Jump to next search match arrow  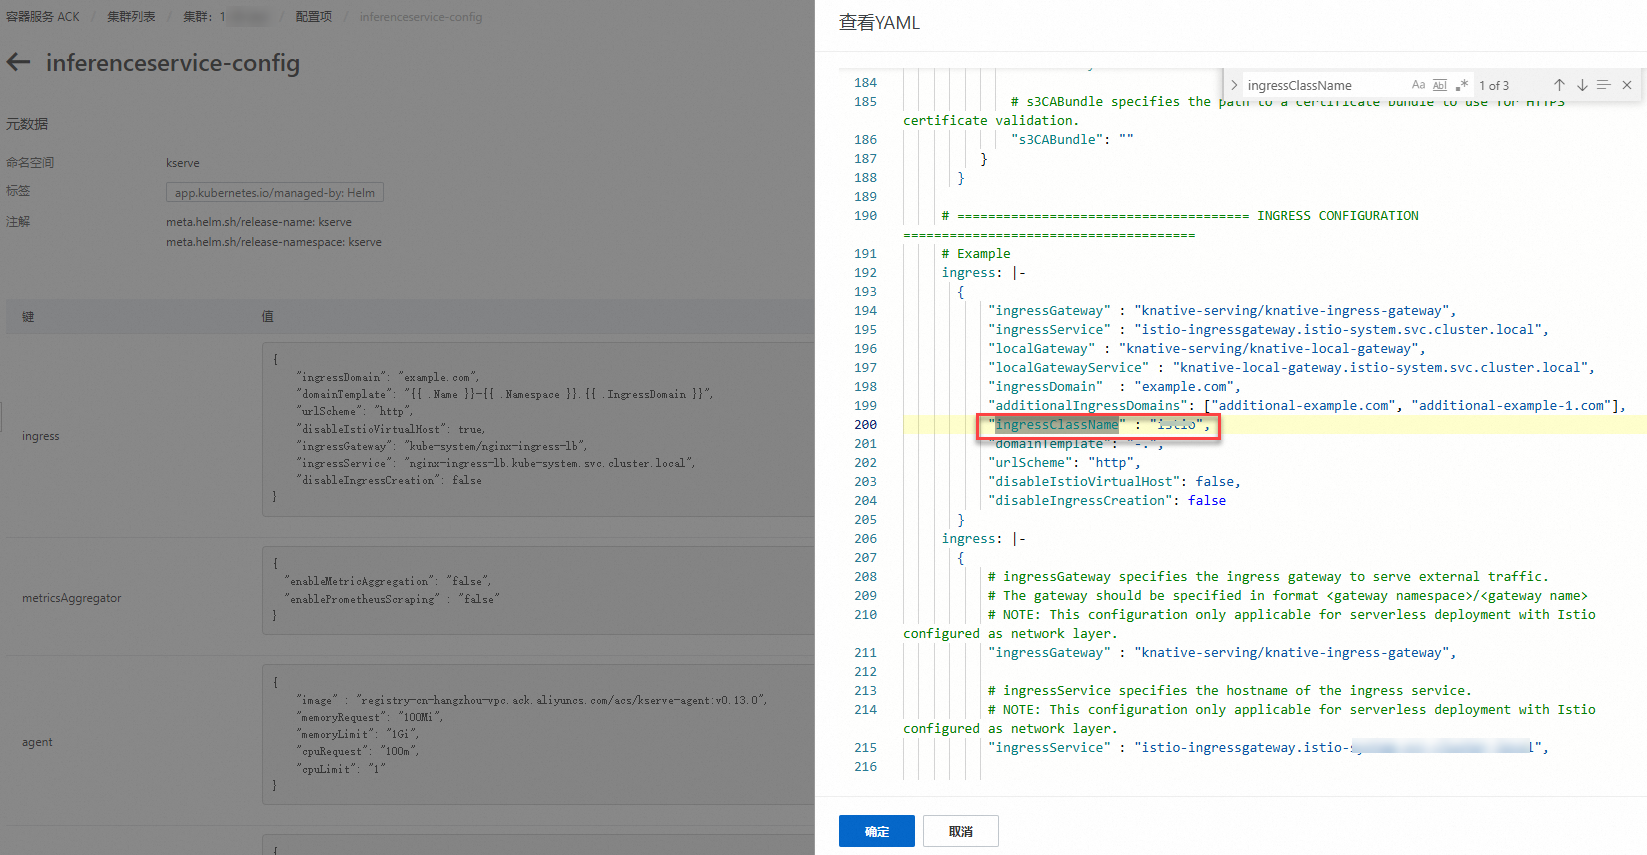tap(1582, 85)
